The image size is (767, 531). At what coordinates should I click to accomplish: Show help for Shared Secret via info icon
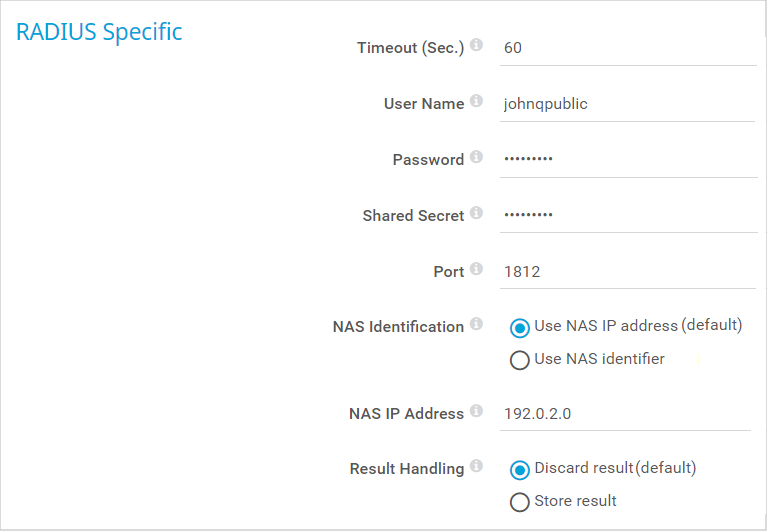tap(476, 213)
